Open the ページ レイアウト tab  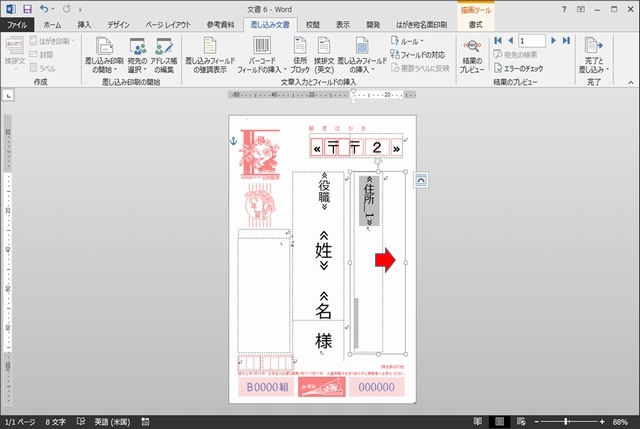tap(168, 25)
